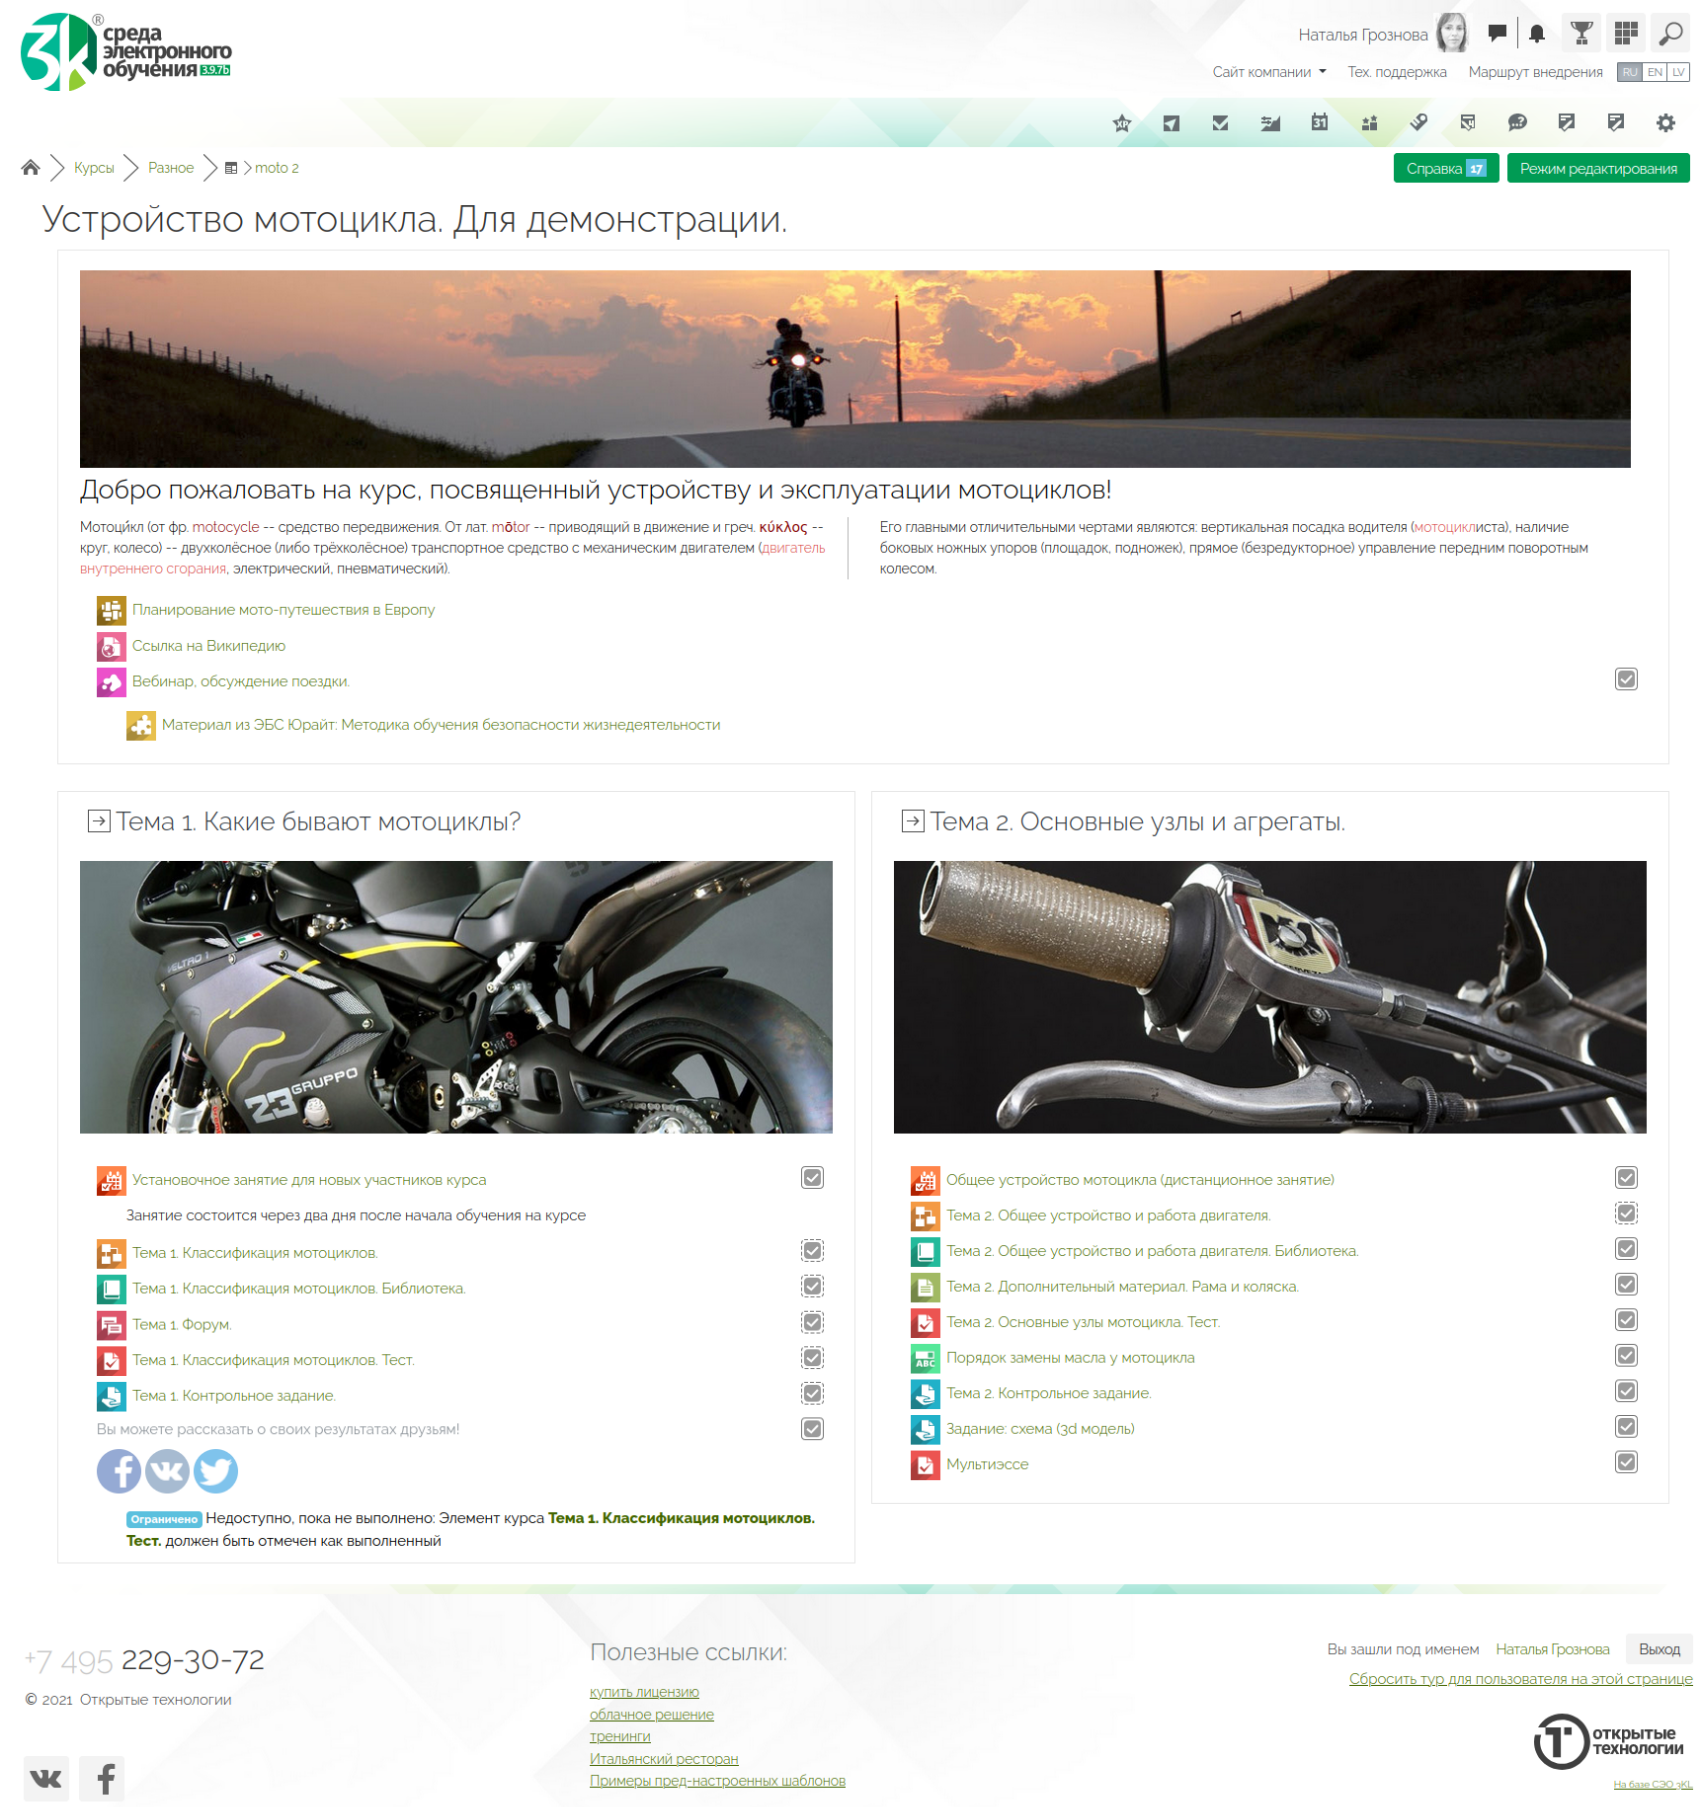Open Маршрут внедрения menu item
This screenshot has height=1814, width=1700.
point(1535,72)
